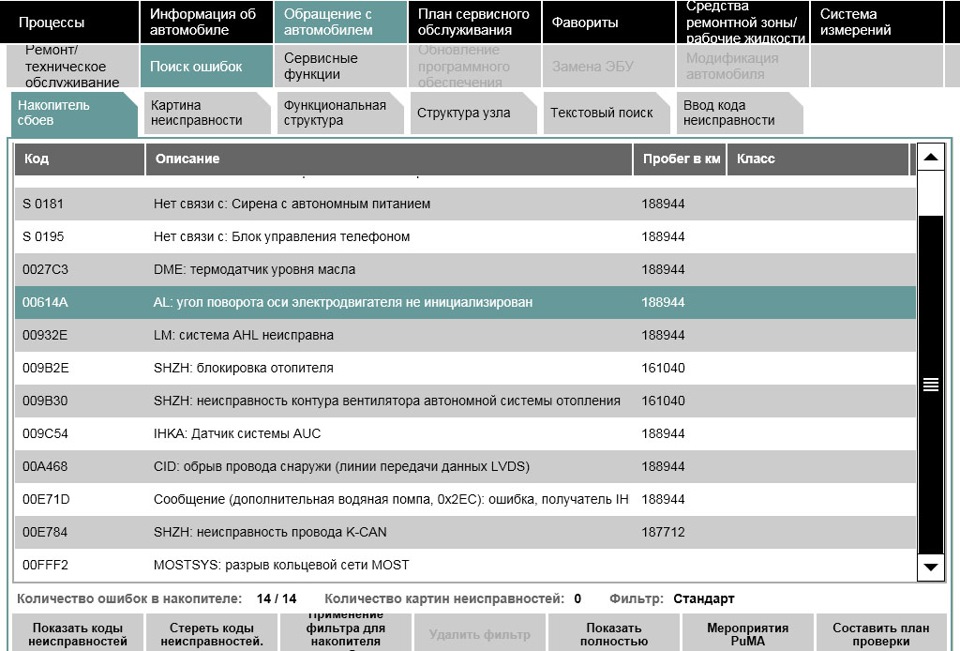
Task: Open the Система измерений menu
Action: pos(877,22)
